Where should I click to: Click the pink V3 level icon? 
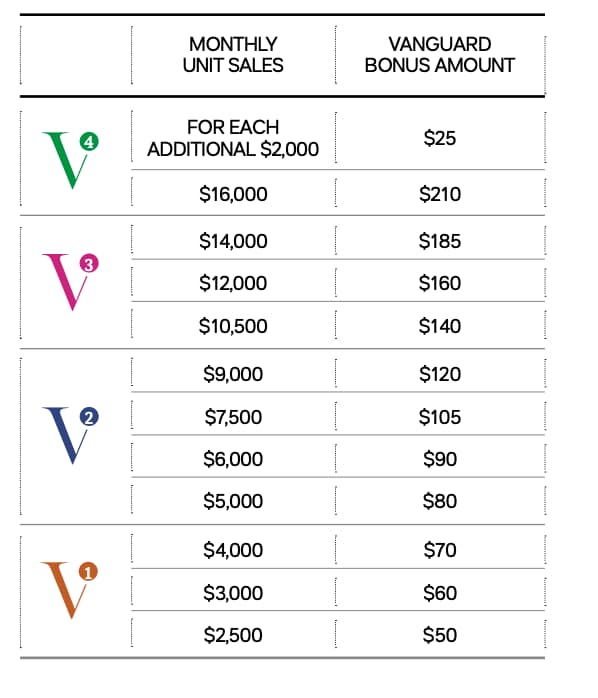pyautogui.click(x=70, y=282)
